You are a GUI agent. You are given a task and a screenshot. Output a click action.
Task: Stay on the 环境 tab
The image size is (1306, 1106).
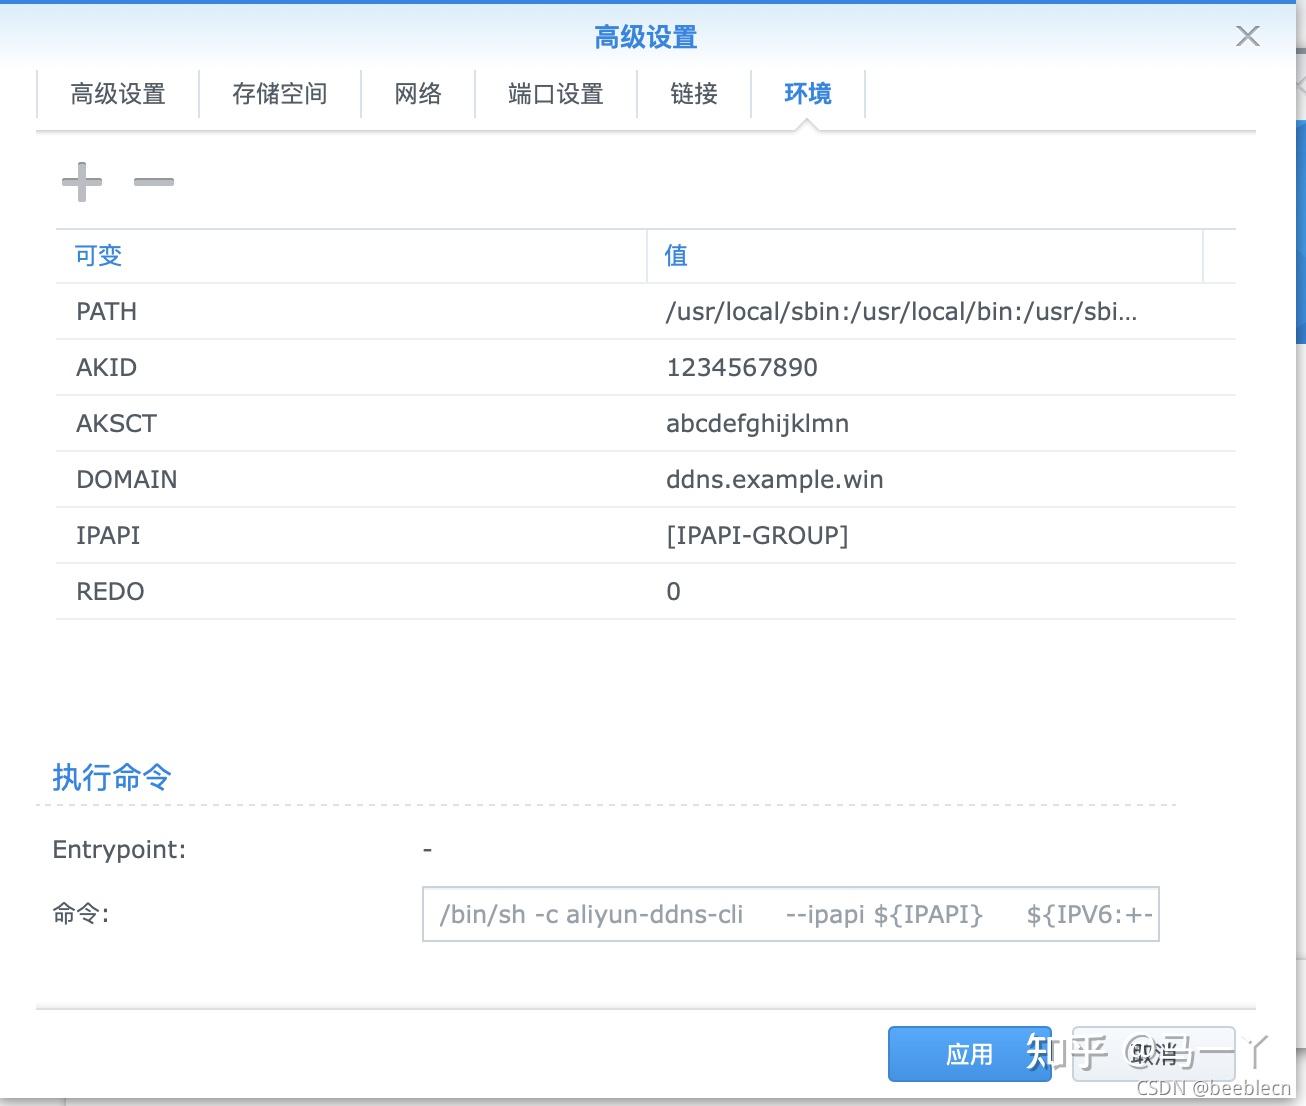point(806,94)
